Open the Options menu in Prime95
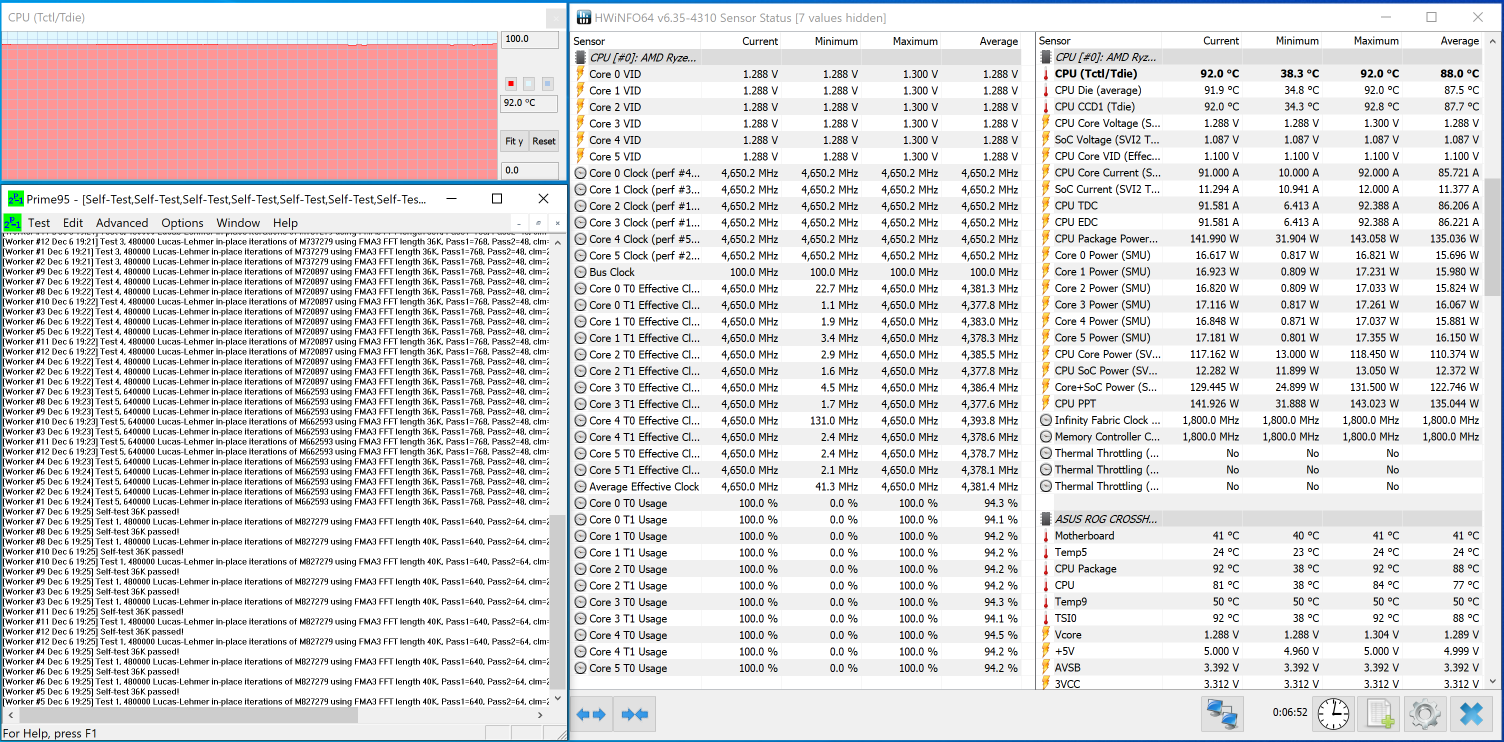1504x742 pixels. click(182, 223)
